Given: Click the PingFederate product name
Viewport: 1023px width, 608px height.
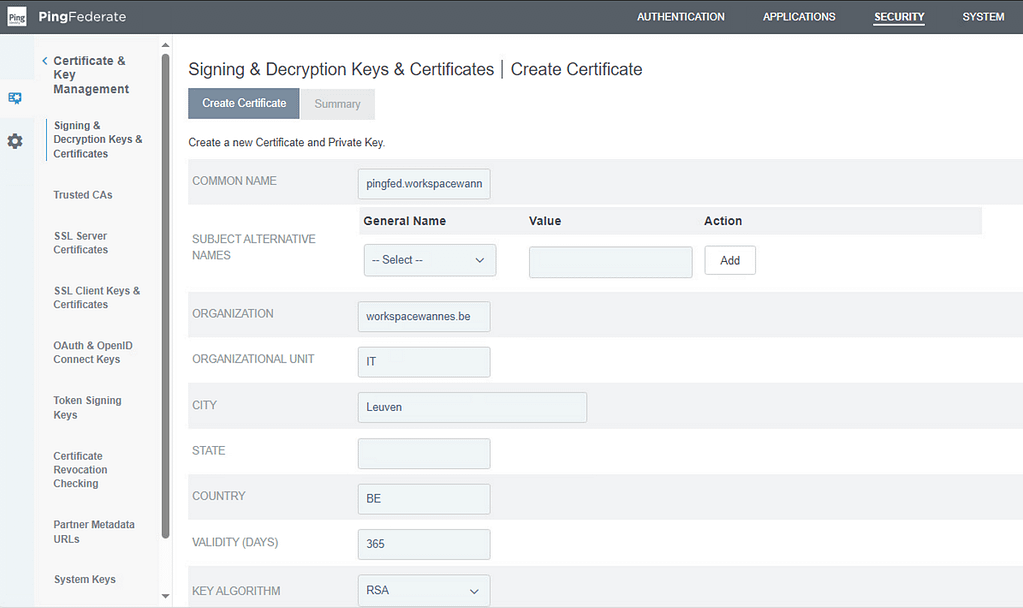Looking at the screenshot, I should pos(82,17).
